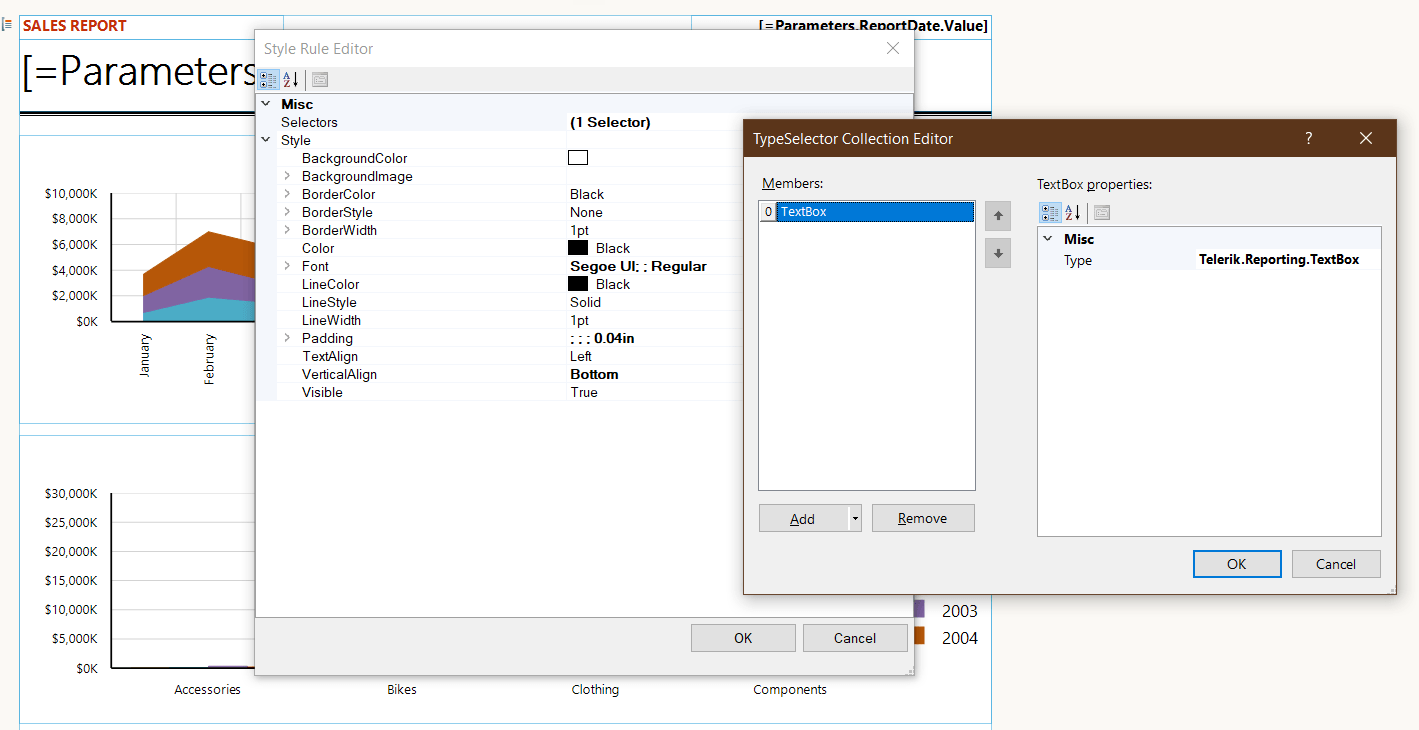Viewport: 1419px width, 730px height.
Task: Close the TypeSelector Collection Editor dialog
Action: tap(1366, 139)
